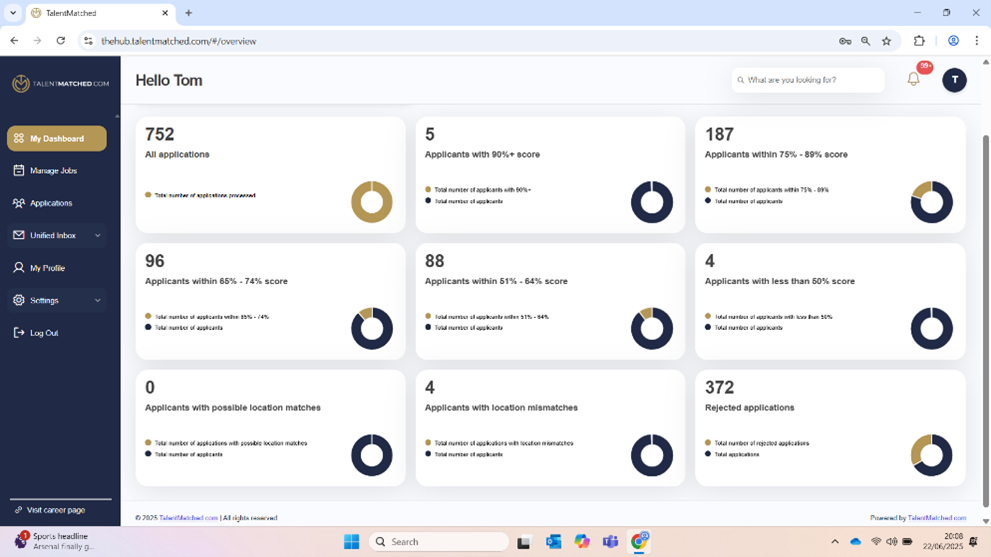Viewport: 991px width, 557px height.
Task: Open the Chrome profile icon
Action: (x=953, y=41)
